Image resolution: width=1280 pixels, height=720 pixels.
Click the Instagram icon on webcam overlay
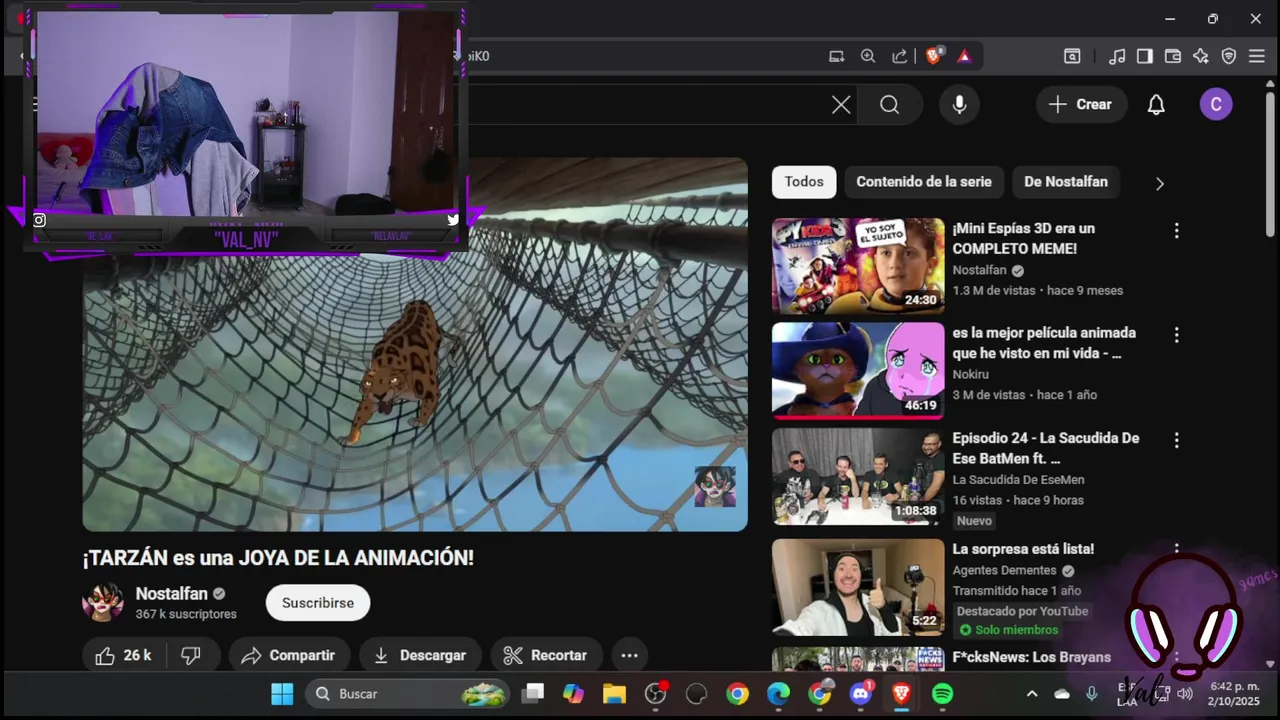click(x=39, y=220)
